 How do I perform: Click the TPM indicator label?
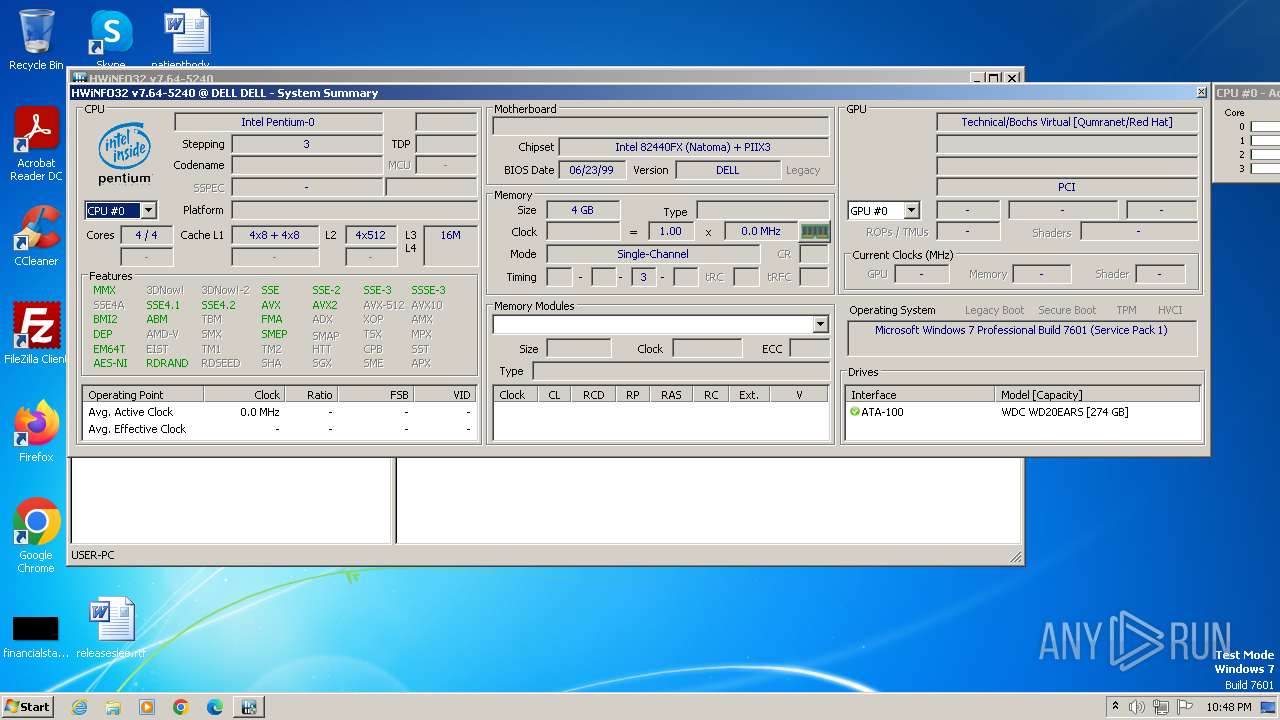click(1126, 310)
